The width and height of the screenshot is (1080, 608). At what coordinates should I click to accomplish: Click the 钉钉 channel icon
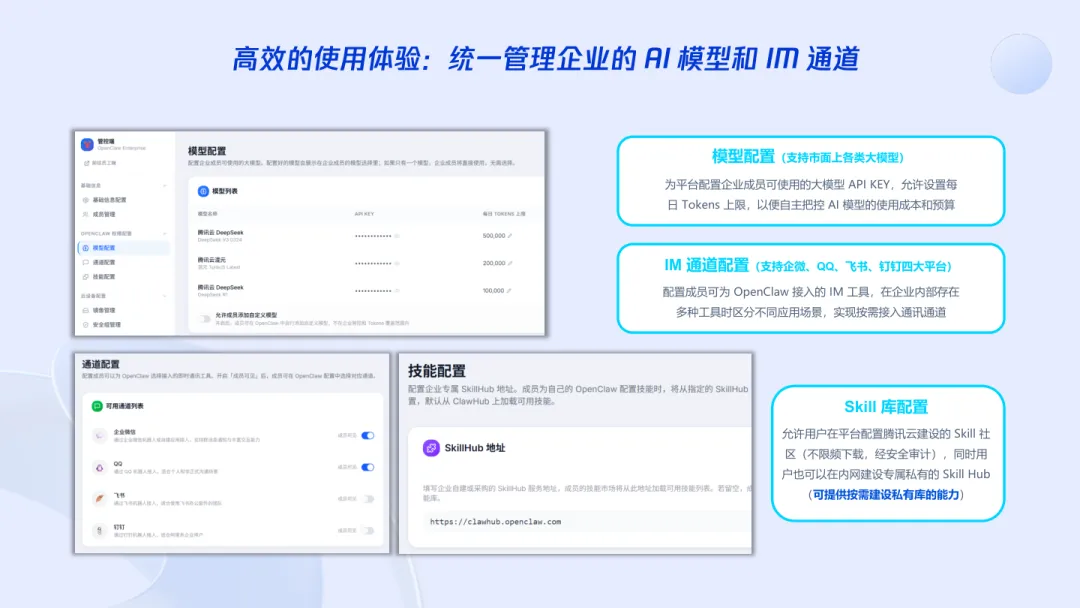coord(99,530)
